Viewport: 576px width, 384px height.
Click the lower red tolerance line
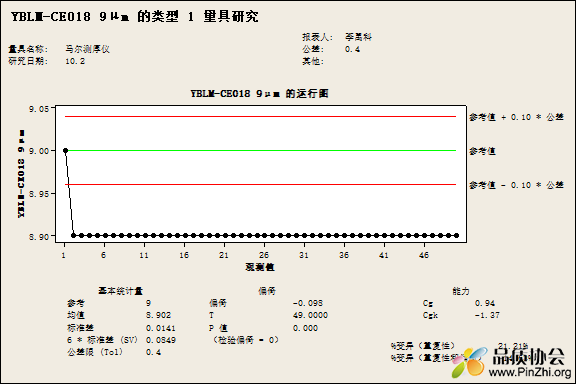pos(261,184)
